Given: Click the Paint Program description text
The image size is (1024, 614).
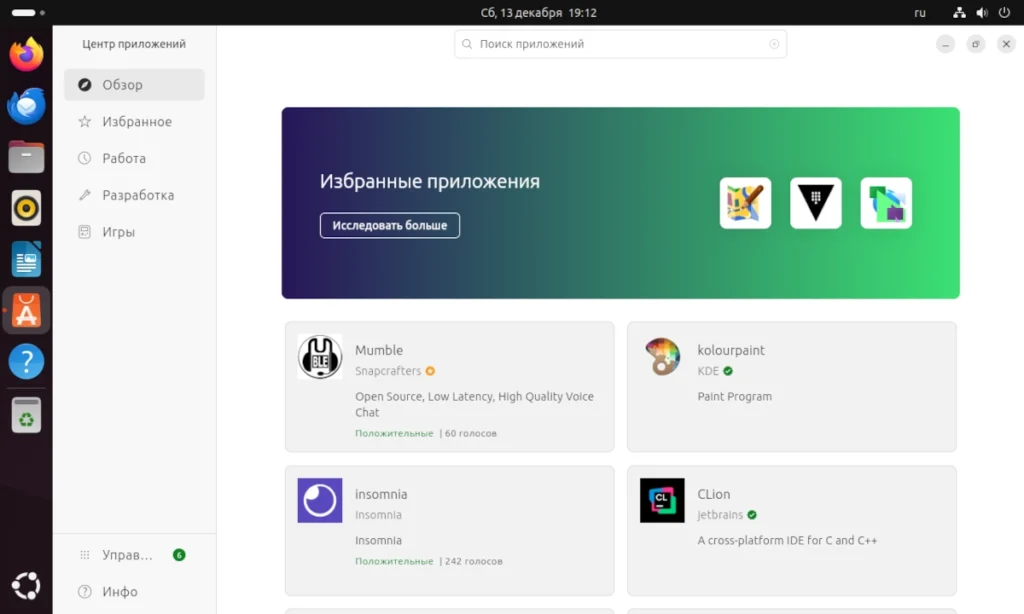Looking at the screenshot, I should tap(735, 396).
